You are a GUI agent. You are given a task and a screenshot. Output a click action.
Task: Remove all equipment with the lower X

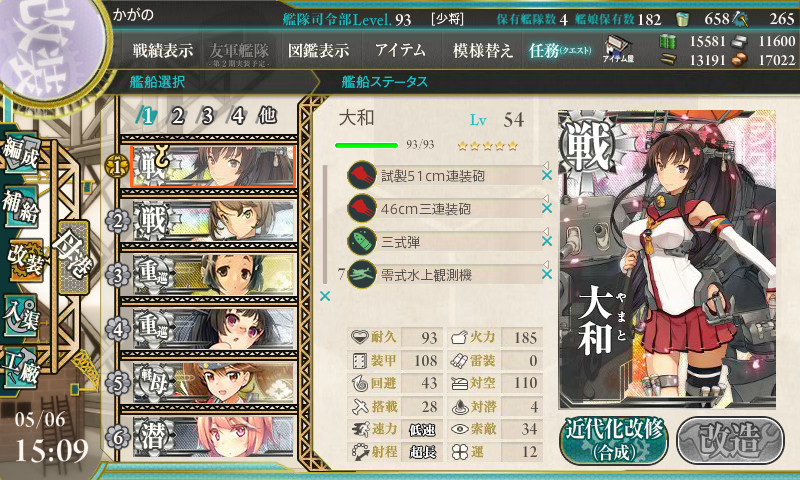pyautogui.click(x=325, y=296)
